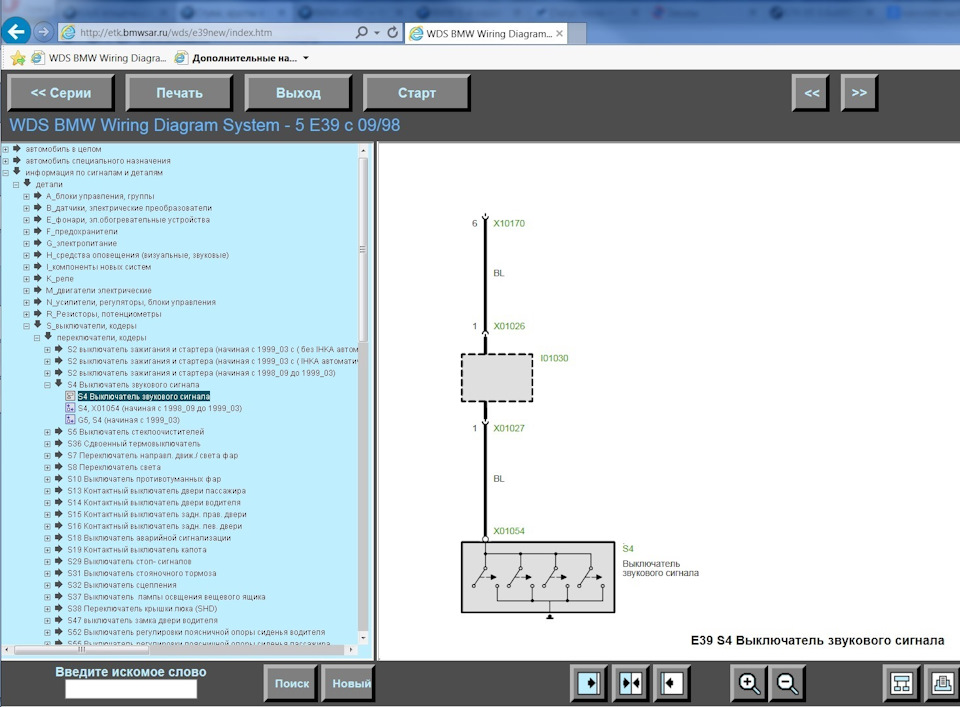Open S4, X01054 (начиная с 1998_09) item
Screen dimensions: 960x707
[160, 408]
